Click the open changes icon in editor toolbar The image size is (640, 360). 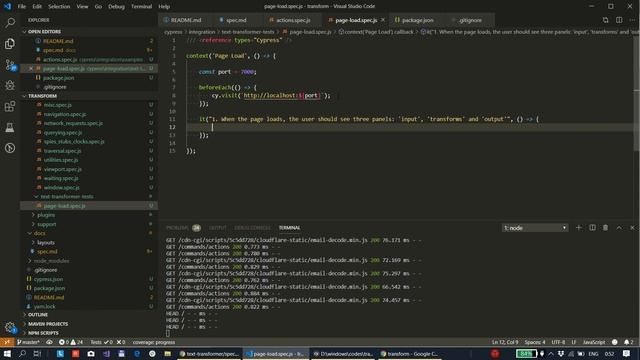tap(605, 20)
